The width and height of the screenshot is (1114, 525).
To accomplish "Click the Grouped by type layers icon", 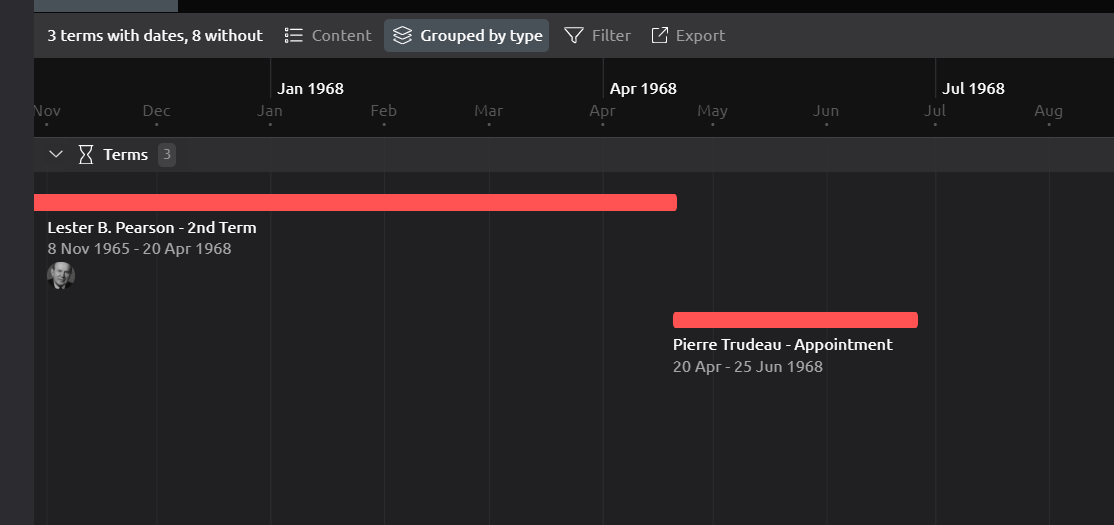I will coord(402,36).
